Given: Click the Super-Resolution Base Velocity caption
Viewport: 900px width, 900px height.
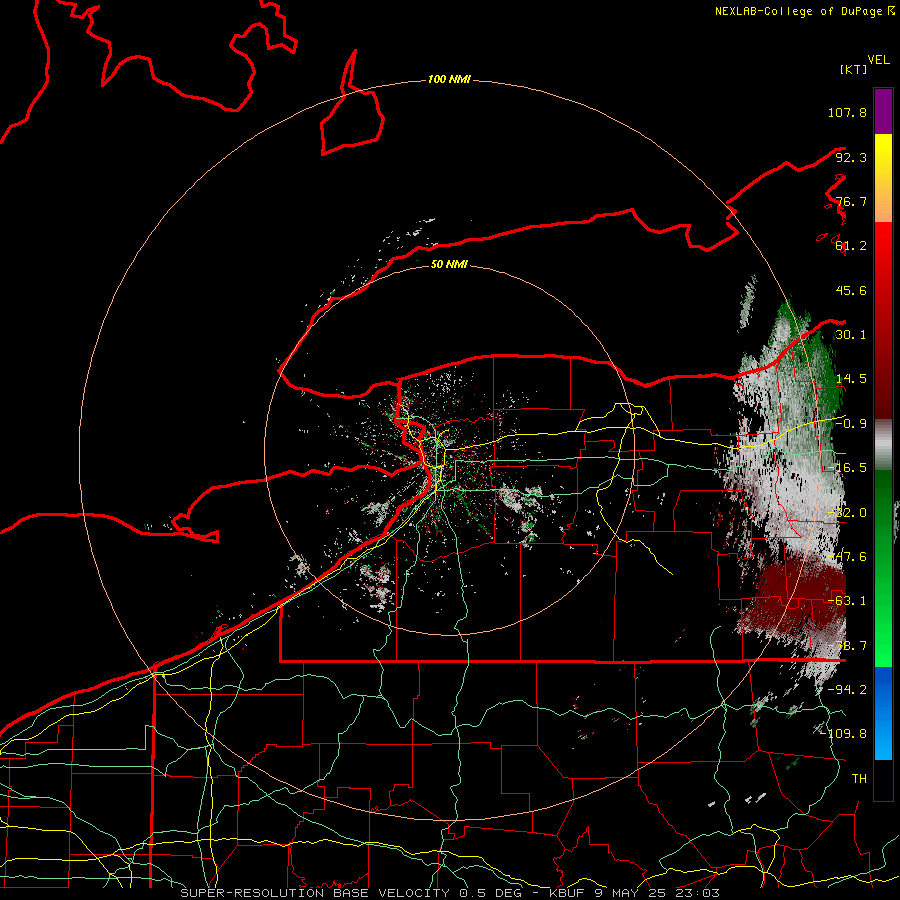Looking at the screenshot, I should point(449,893).
